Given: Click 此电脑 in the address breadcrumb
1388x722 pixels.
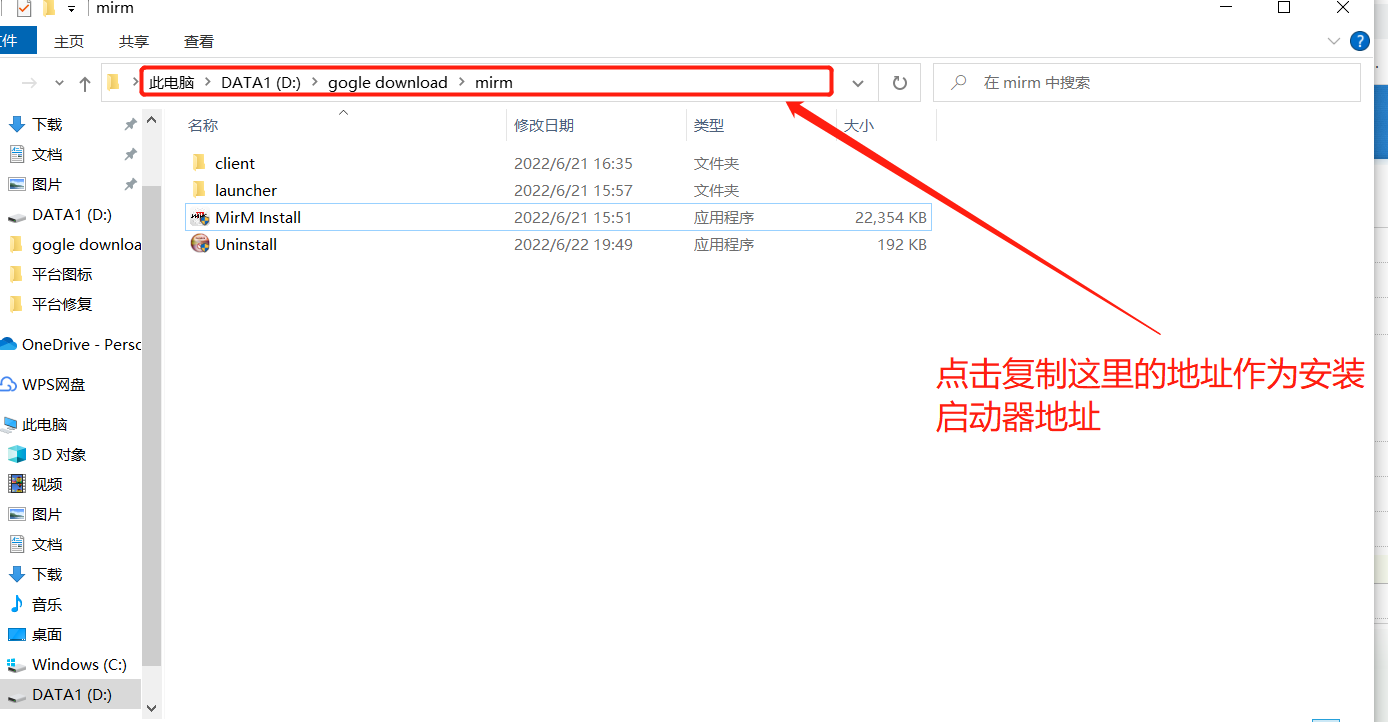Looking at the screenshot, I should click(171, 83).
